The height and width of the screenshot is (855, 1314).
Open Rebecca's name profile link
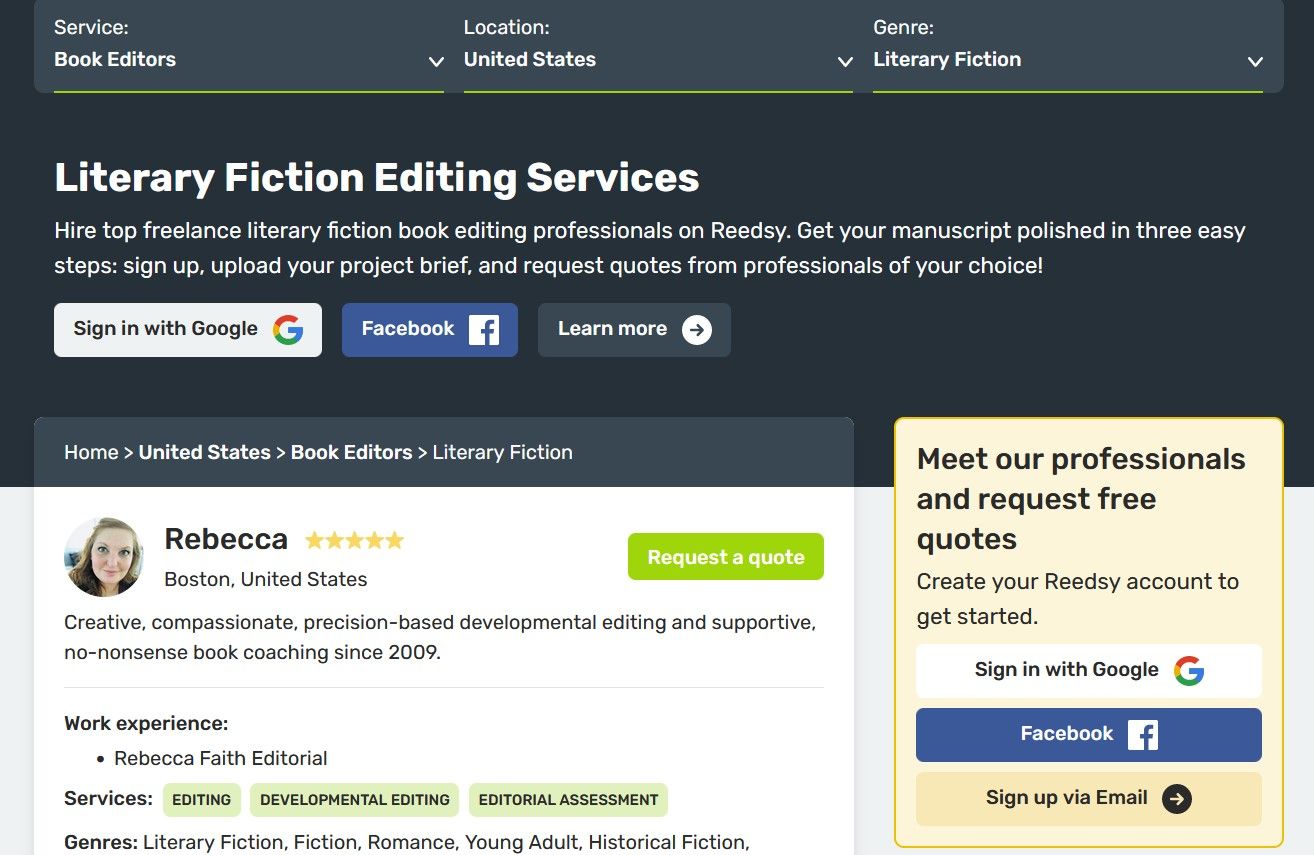tap(226, 539)
